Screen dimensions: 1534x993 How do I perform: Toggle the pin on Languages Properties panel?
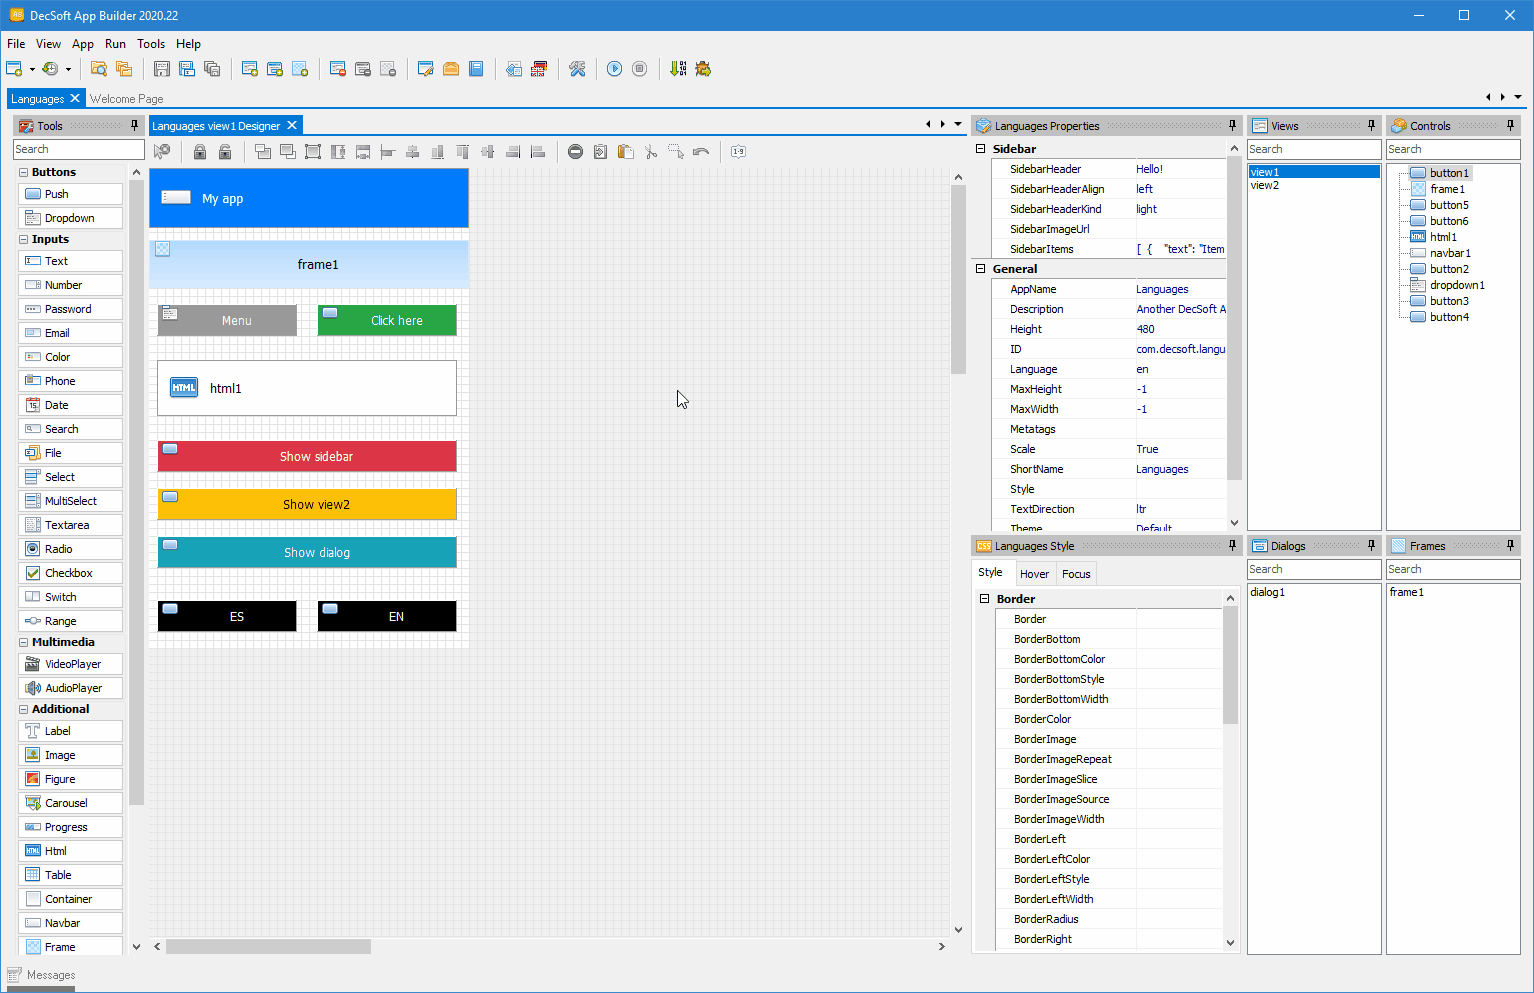tap(1232, 125)
